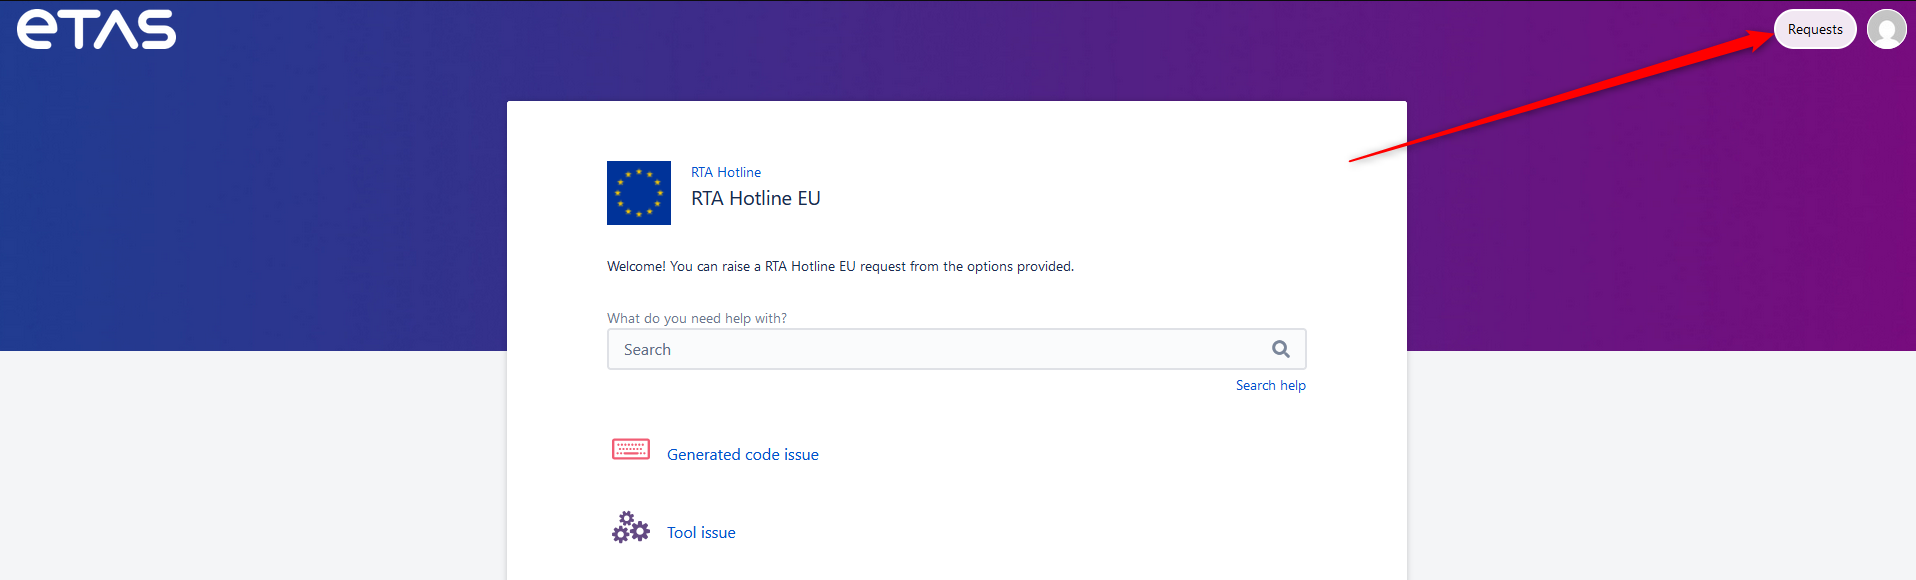Open the RTA Hotline breadcrumb link
The height and width of the screenshot is (580, 1916).
coord(726,172)
